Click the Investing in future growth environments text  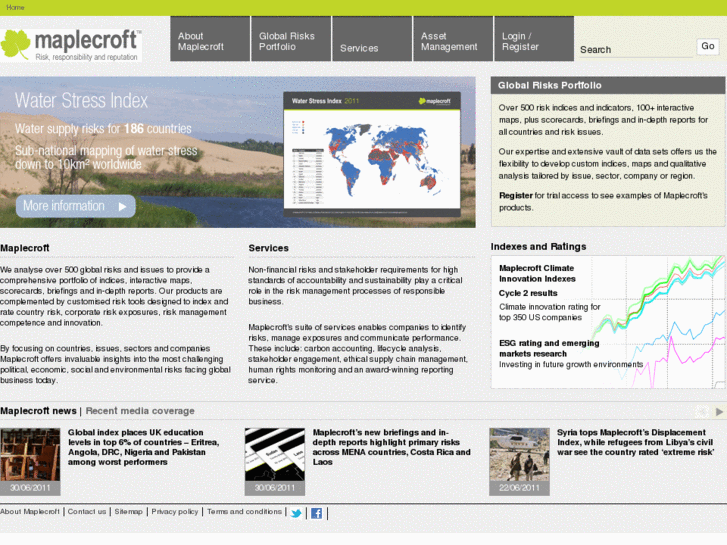click(x=571, y=365)
